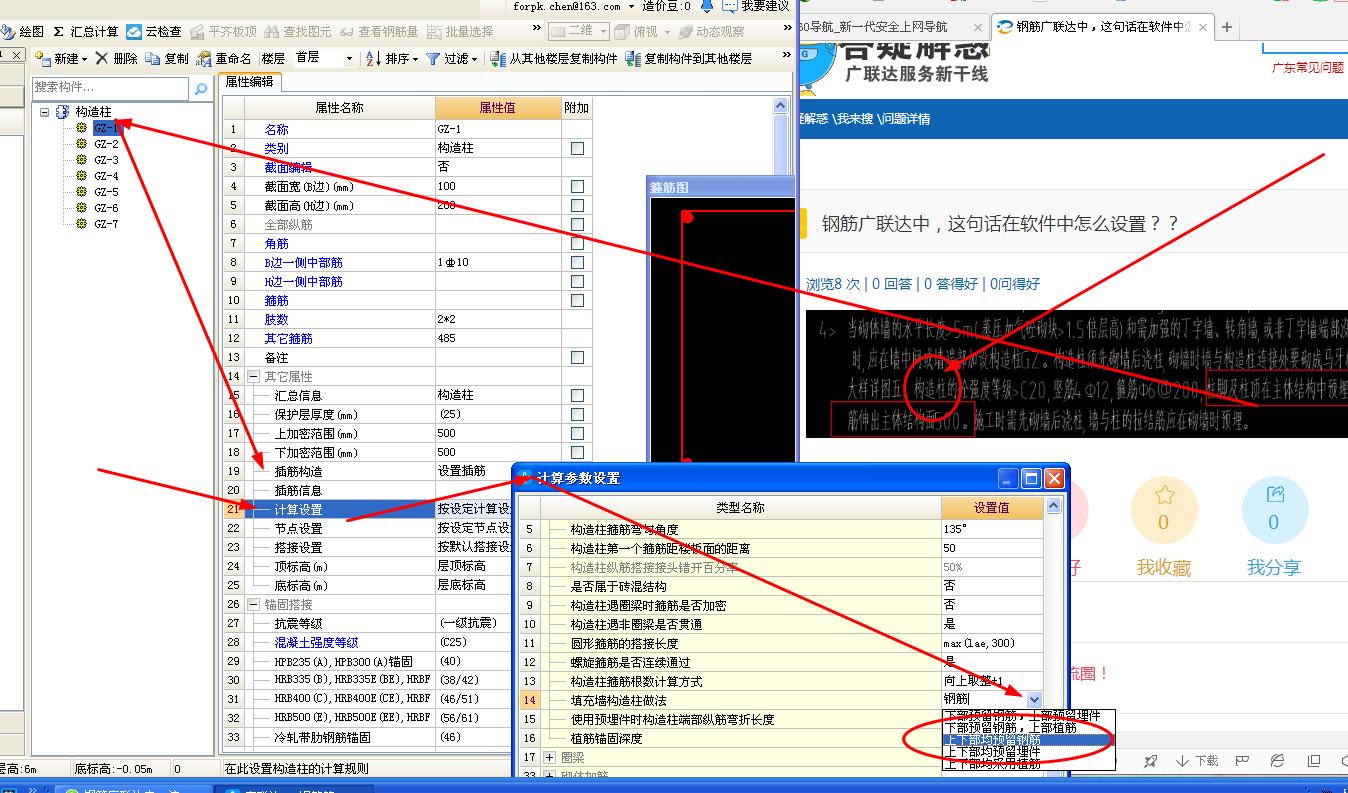Select the 平齐板顶 tool
The height and width of the screenshot is (793, 1348).
click(222, 32)
